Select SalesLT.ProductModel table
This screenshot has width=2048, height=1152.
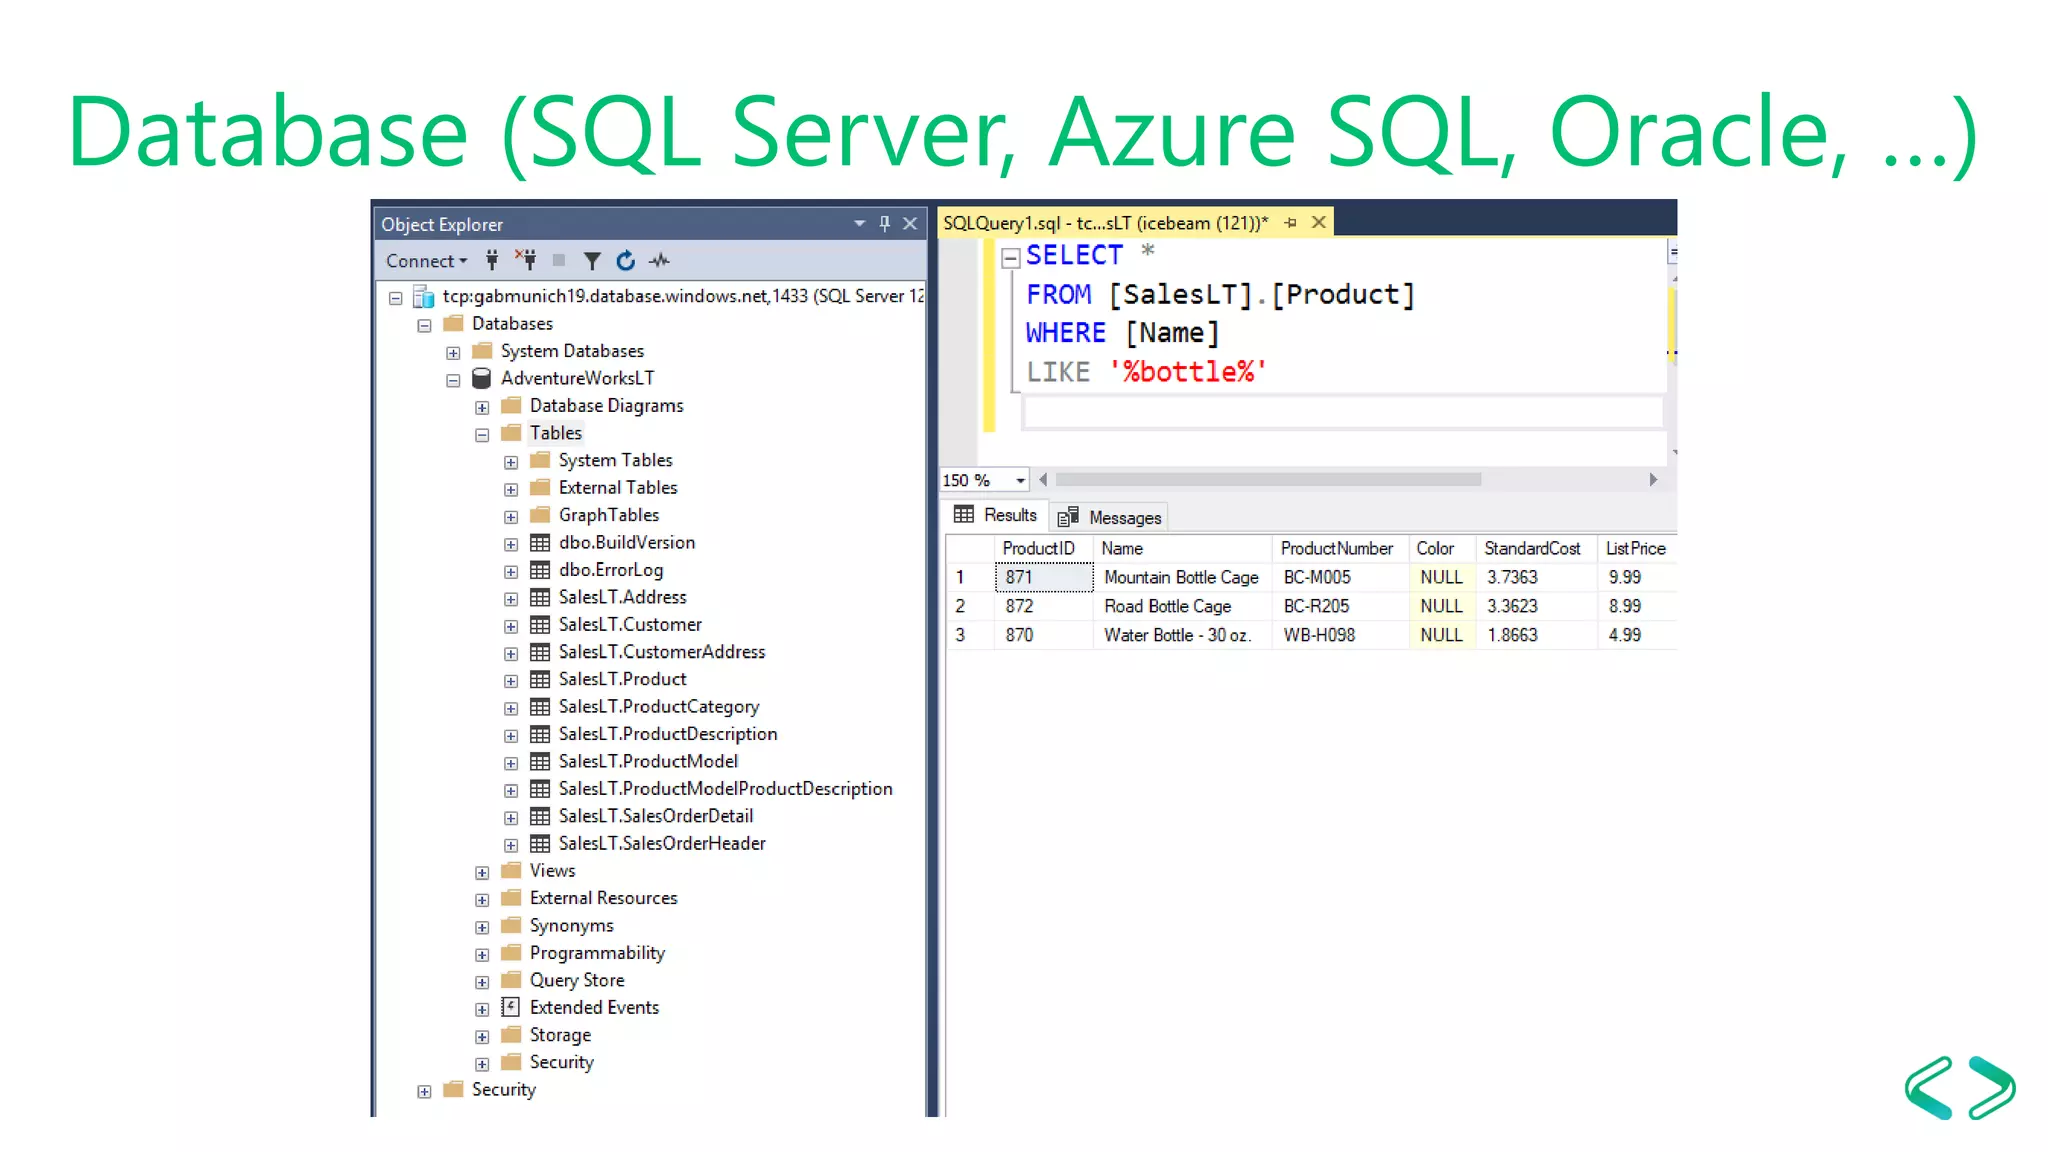(x=647, y=761)
